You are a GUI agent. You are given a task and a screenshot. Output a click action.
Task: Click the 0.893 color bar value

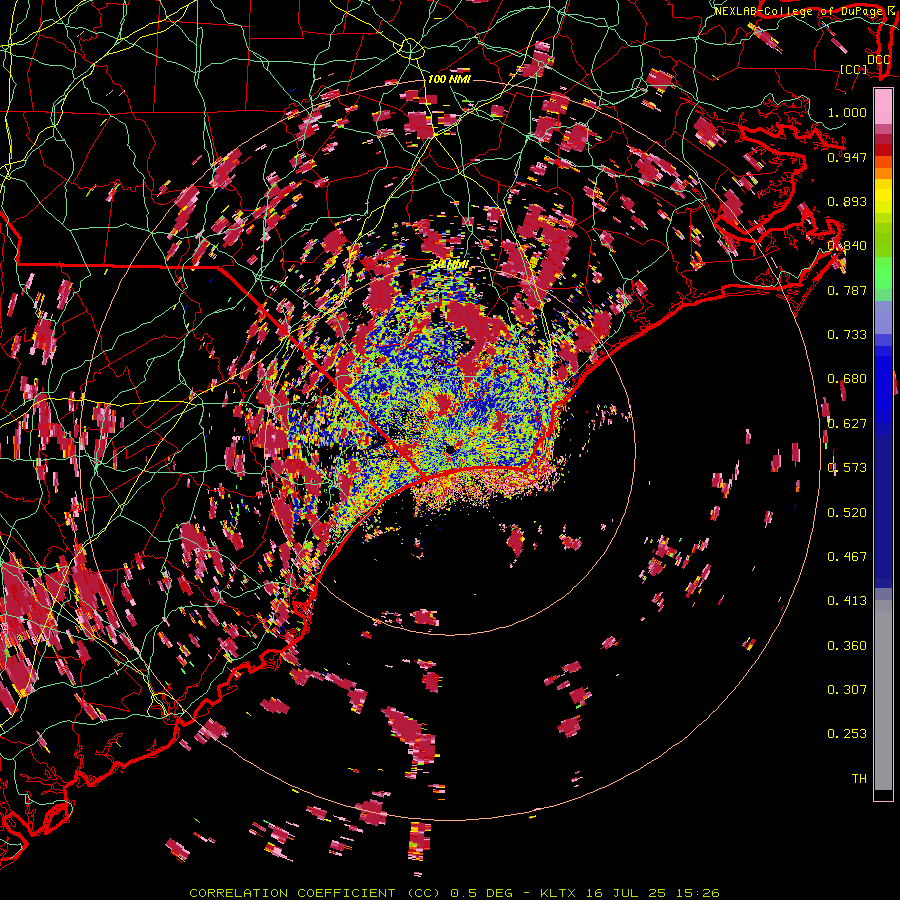847,201
